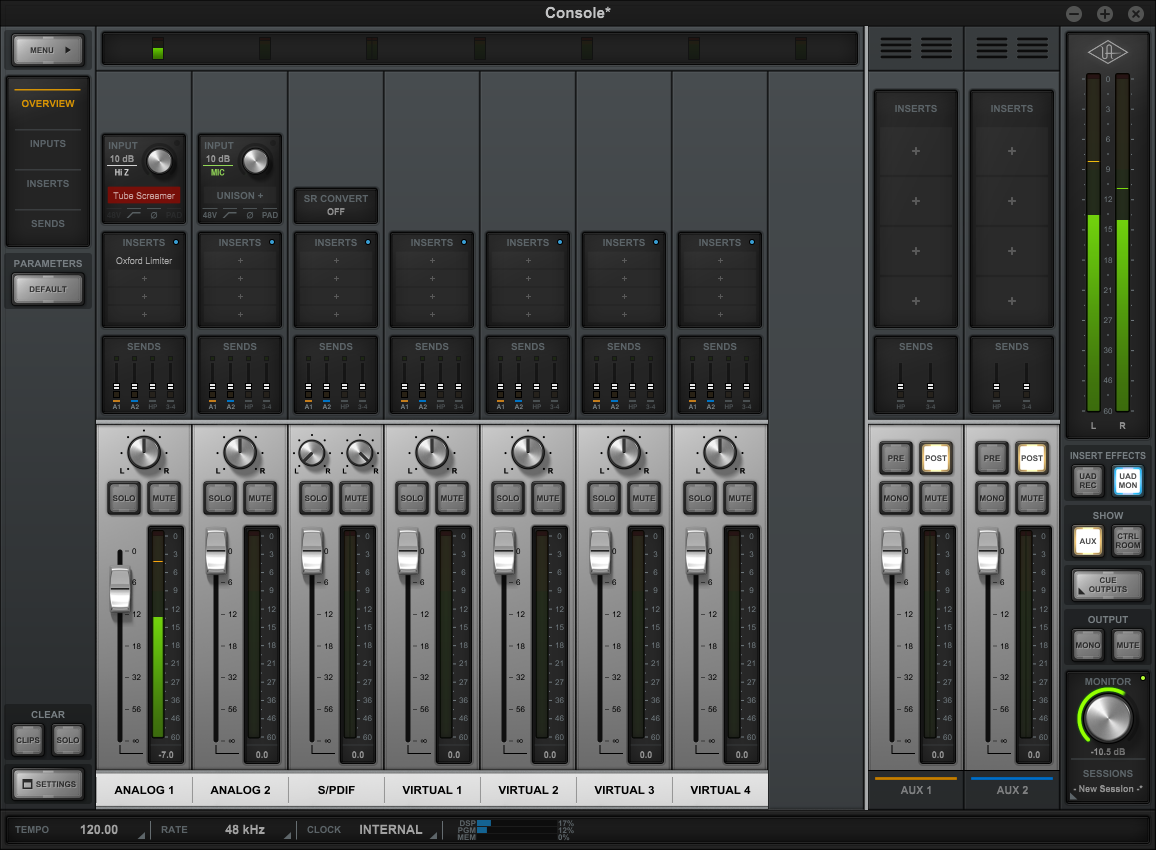The image size is (1156, 850).
Task: Click the S/PDIF right pan knob
Action: pos(360,453)
